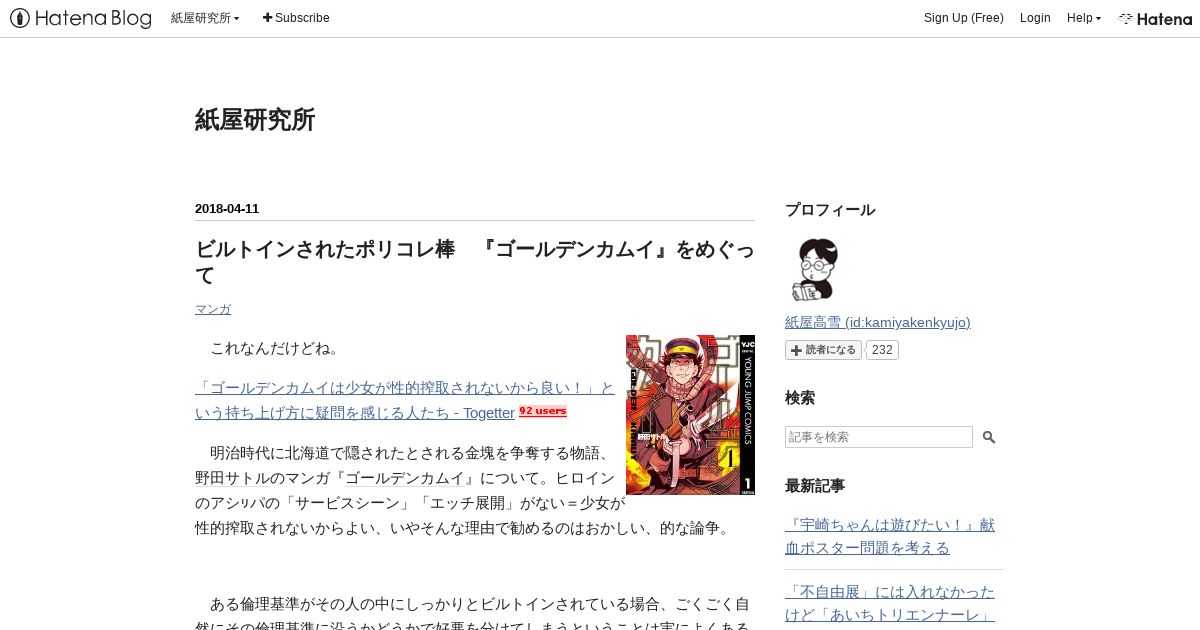The height and width of the screenshot is (630, 1200).
Task: Open the blog title 紙屋研究所 heading
Action: pos(255,120)
